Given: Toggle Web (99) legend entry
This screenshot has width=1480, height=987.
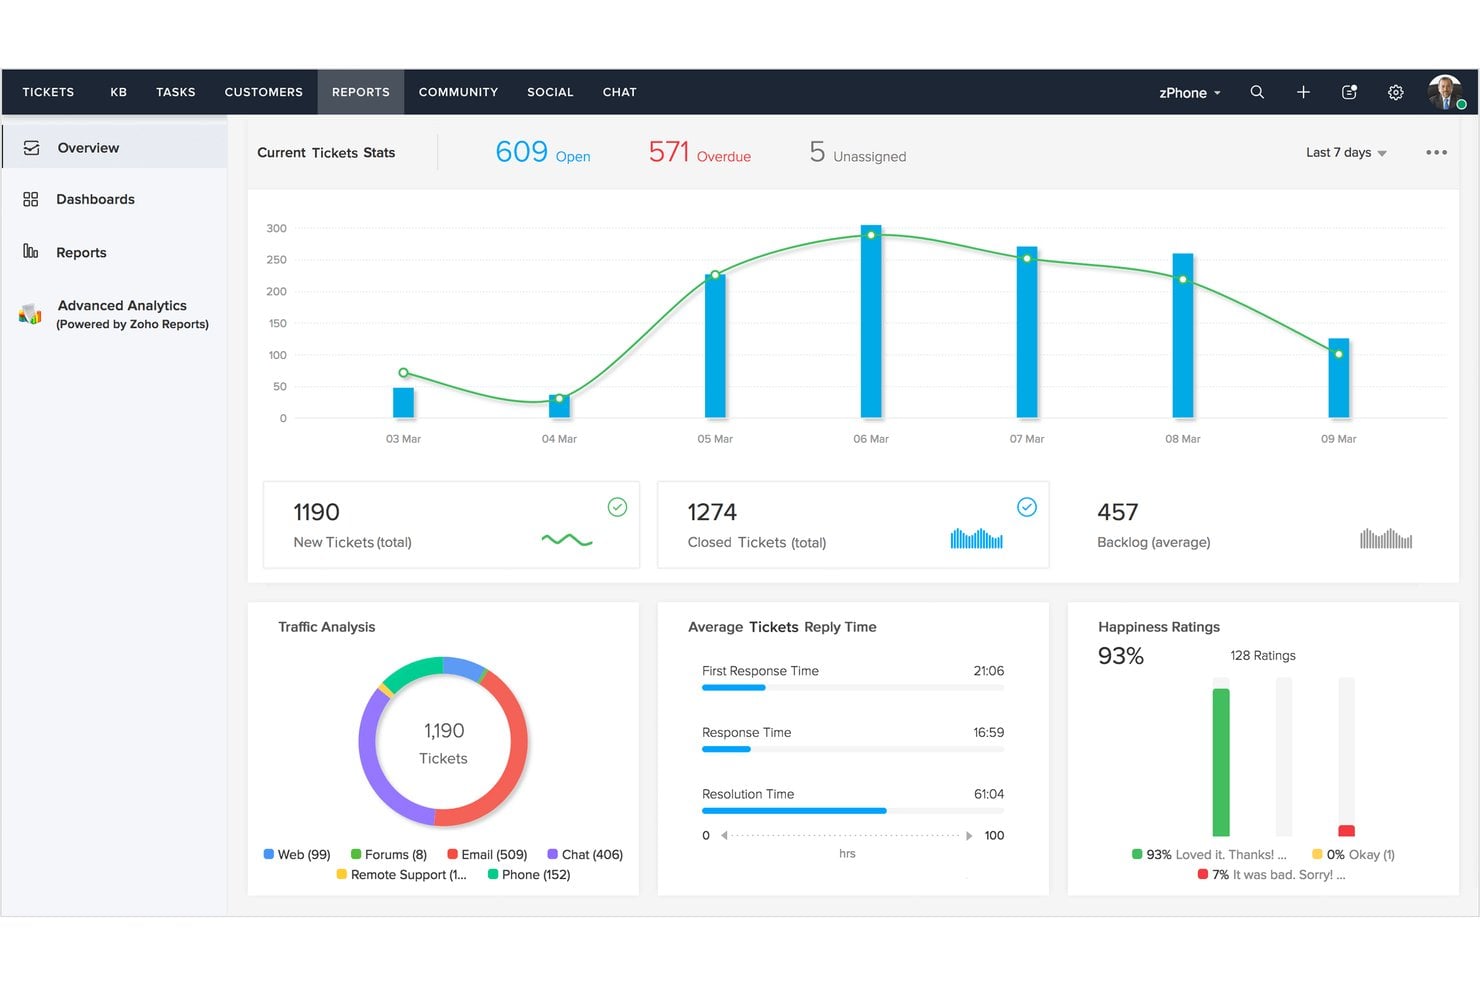Looking at the screenshot, I should 297,854.
